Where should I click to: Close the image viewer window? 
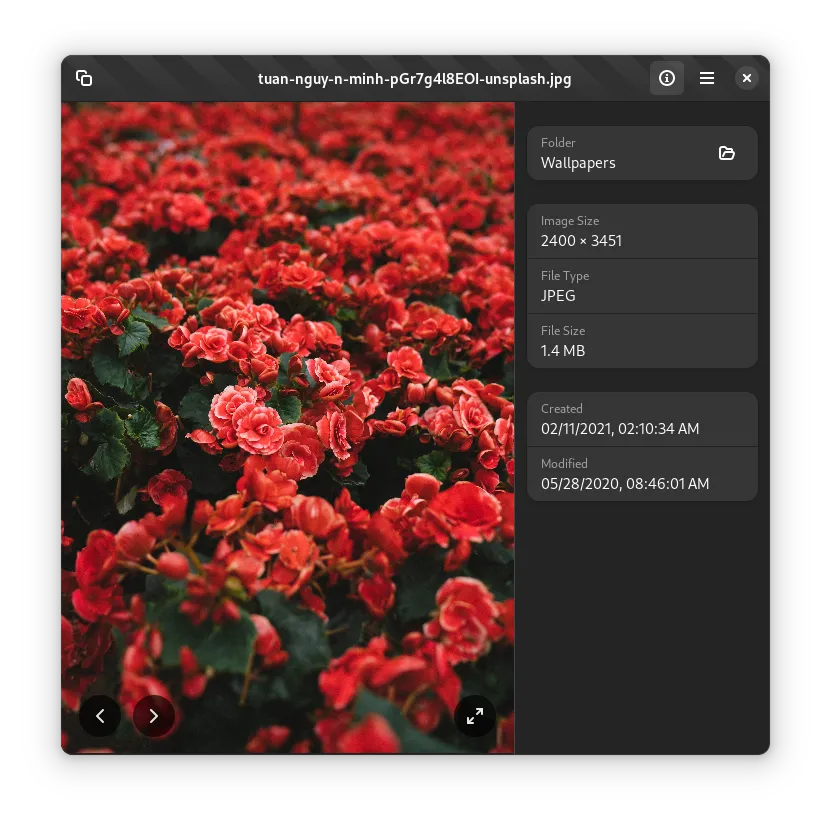click(x=746, y=78)
